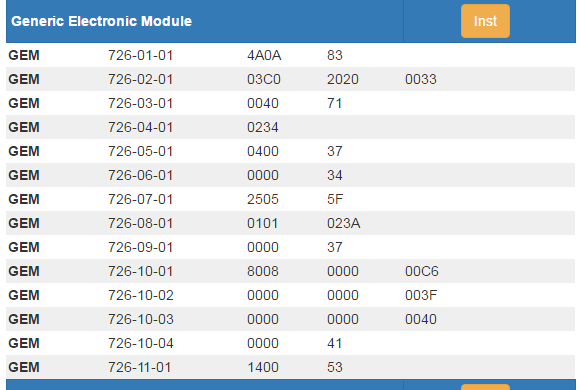This screenshot has height=390, width=581.
Task: Click the 726-03-01 entry
Action: (x=140, y=103)
